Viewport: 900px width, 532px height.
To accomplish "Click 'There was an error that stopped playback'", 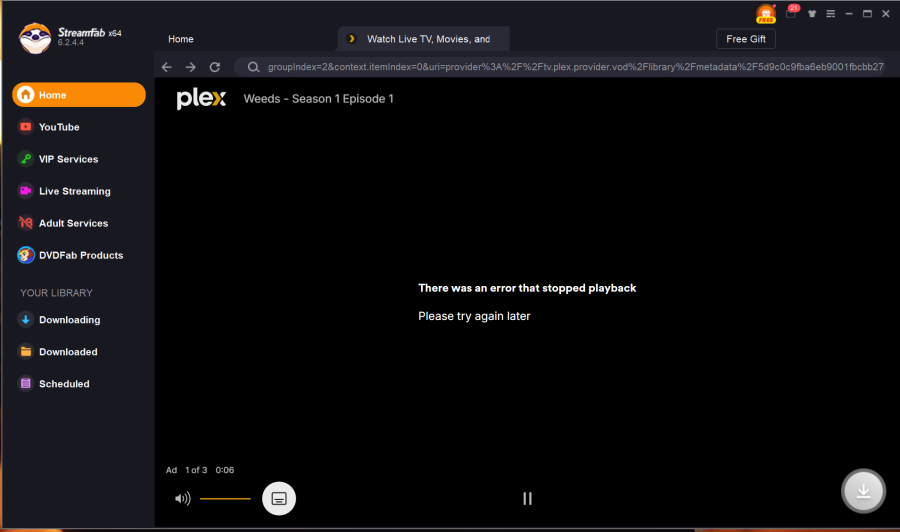I will coord(527,288).
